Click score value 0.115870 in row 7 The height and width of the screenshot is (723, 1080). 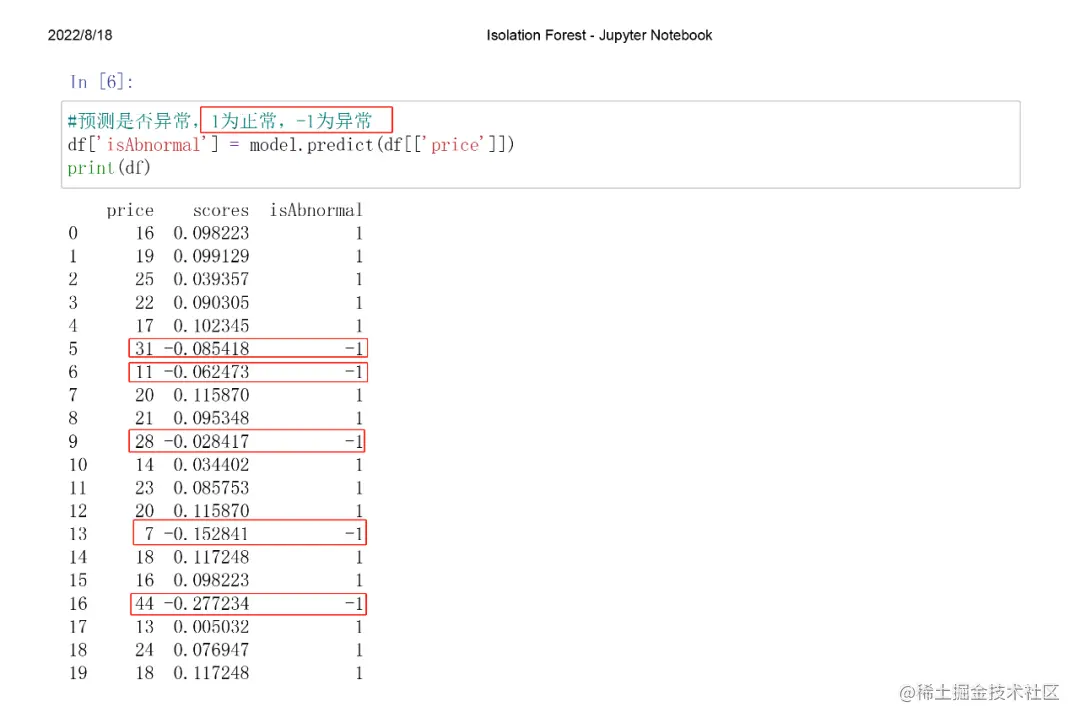click(211, 395)
